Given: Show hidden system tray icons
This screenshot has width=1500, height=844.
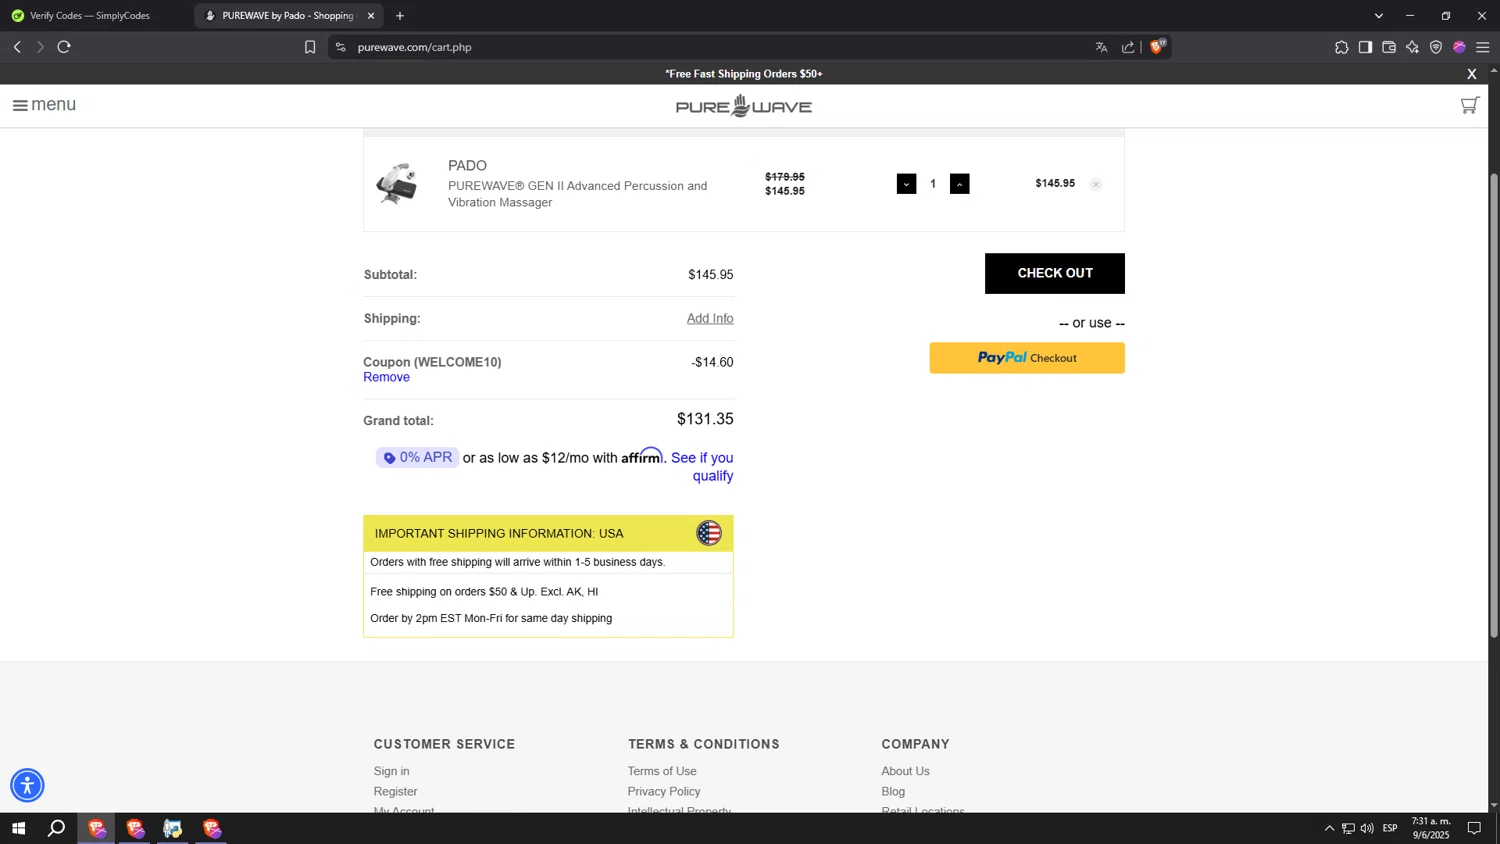Looking at the screenshot, I should point(1329,828).
